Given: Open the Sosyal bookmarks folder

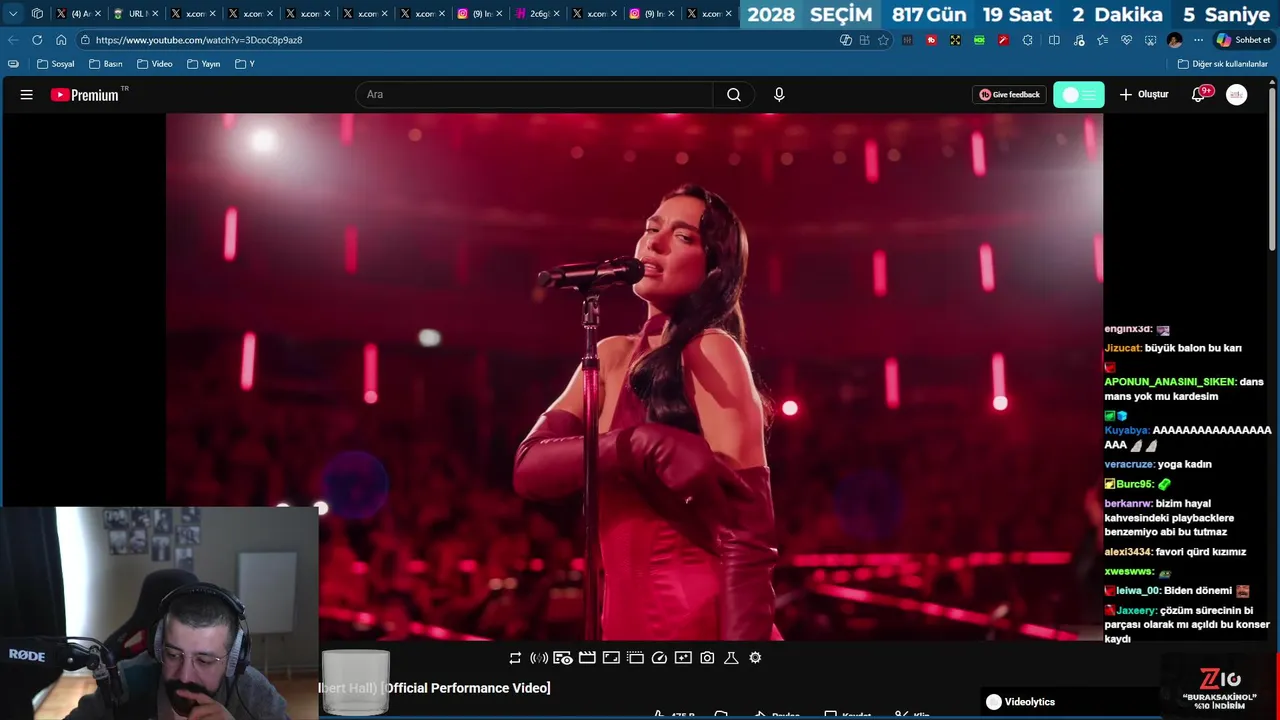Looking at the screenshot, I should [x=55, y=64].
